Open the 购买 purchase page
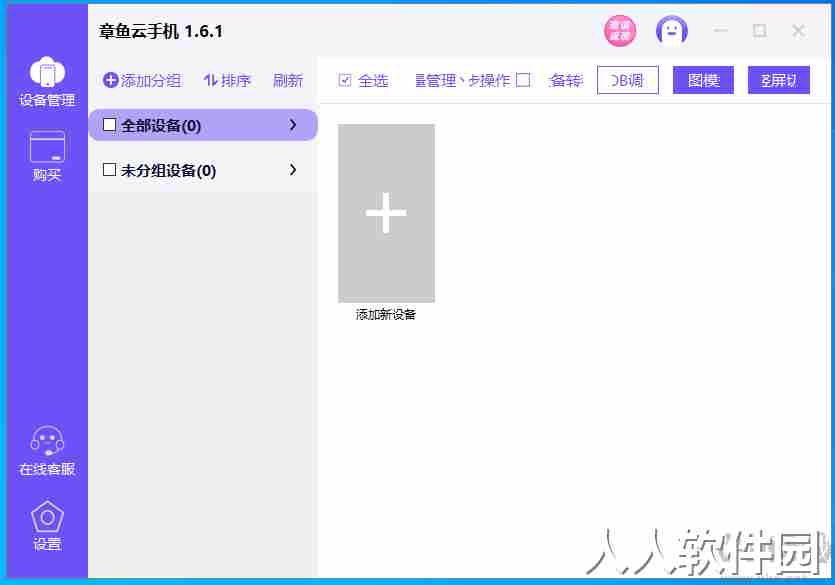Screen dimensions: 835x585 coord(47,156)
